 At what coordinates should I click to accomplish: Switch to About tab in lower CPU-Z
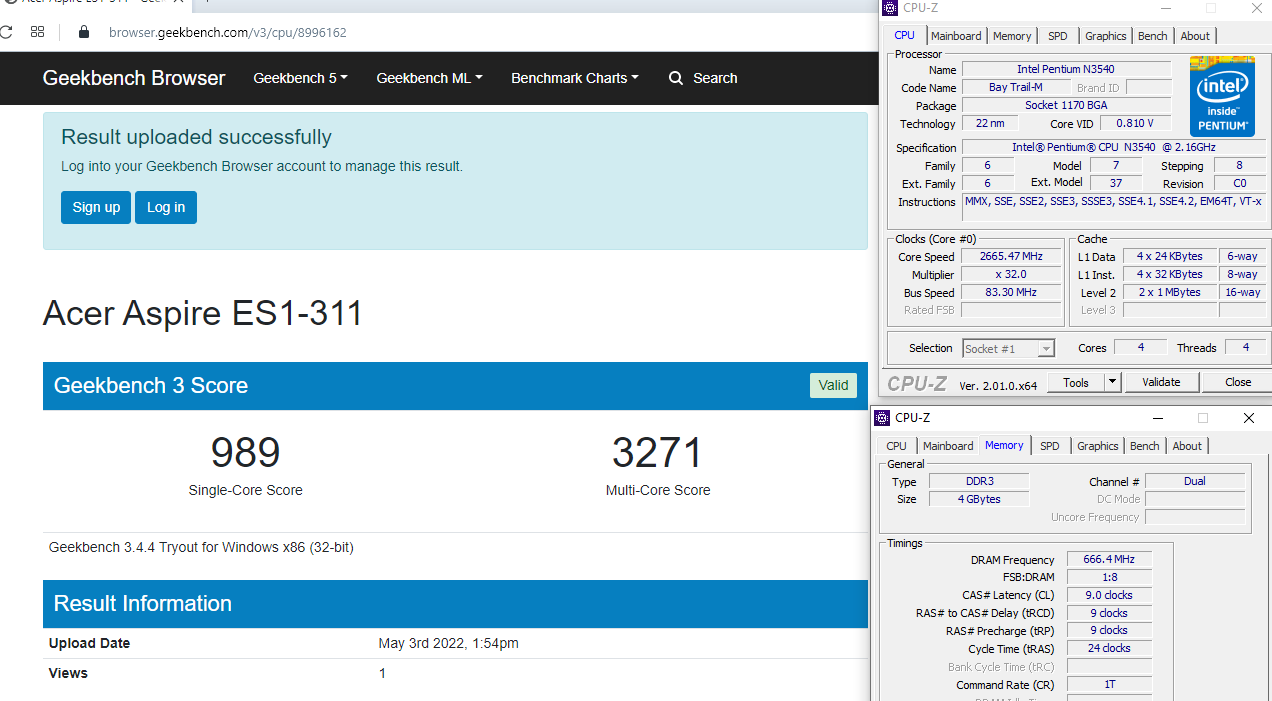click(1187, 446)
